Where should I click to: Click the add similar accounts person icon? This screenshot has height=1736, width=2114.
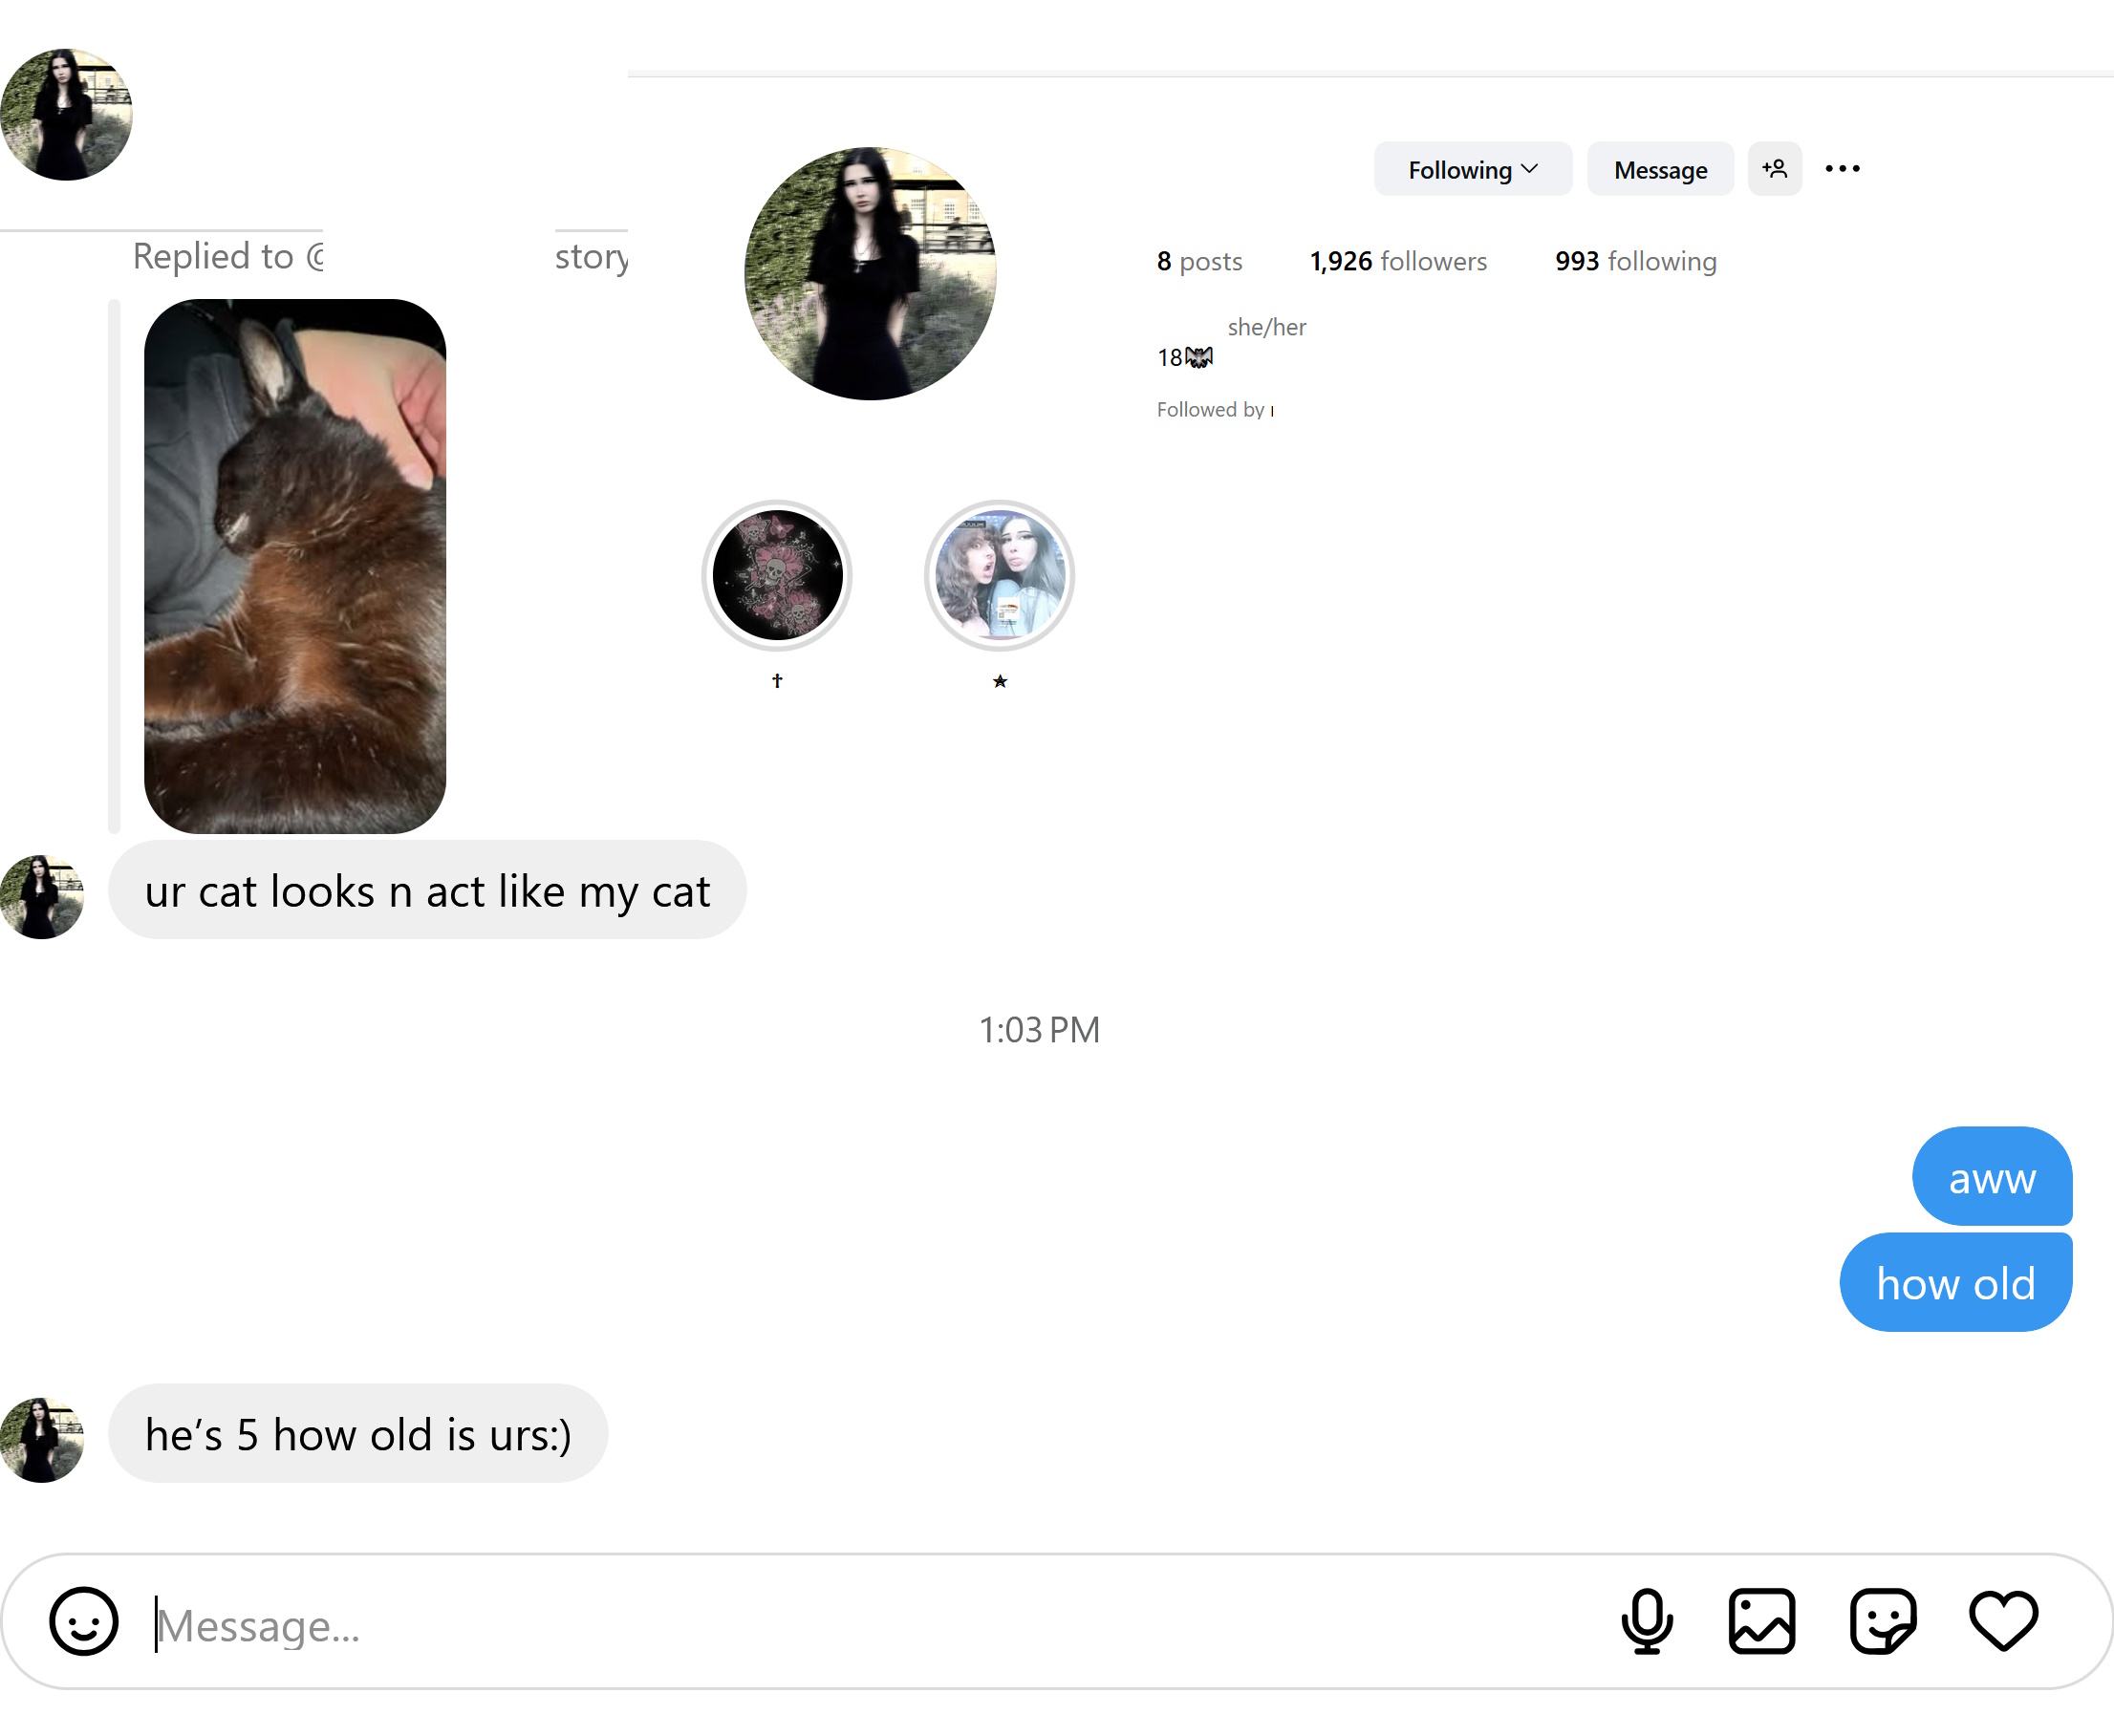point(1775,169)
